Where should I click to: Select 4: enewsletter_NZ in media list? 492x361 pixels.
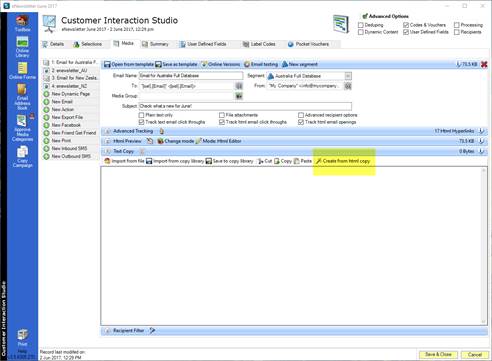coord(70,86)
